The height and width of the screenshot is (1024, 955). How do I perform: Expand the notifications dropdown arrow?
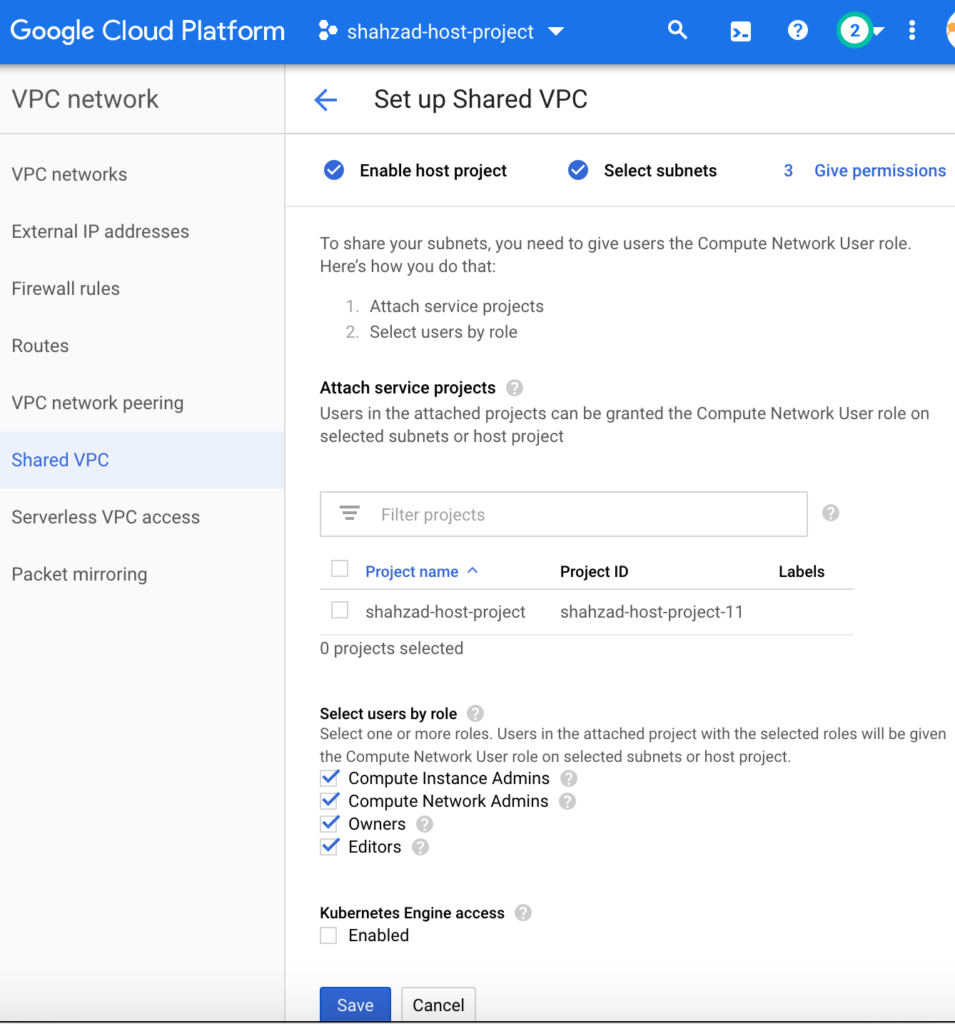coord(879,31)
